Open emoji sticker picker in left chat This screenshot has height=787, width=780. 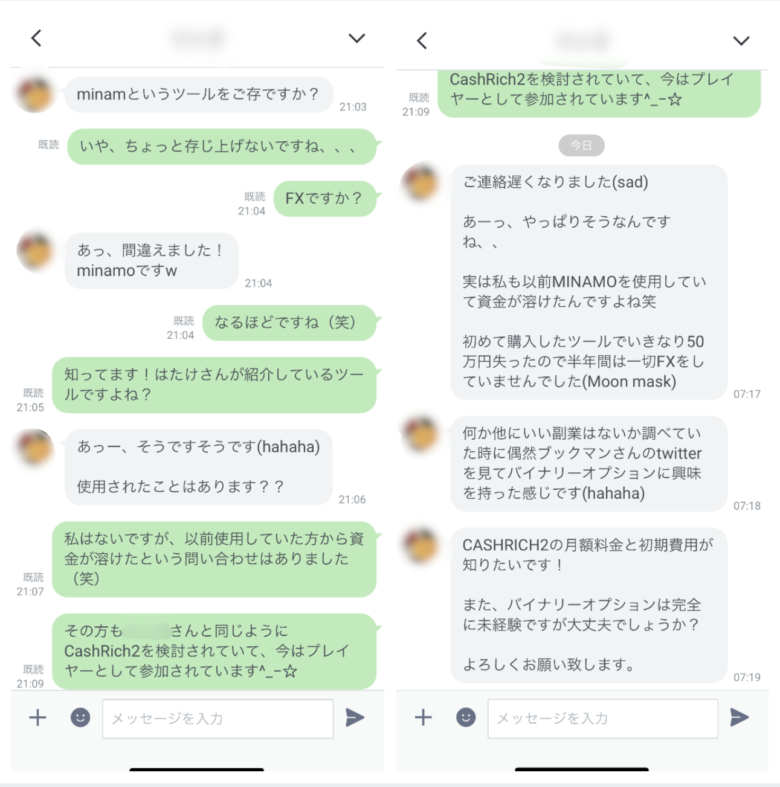coord(80,717)
